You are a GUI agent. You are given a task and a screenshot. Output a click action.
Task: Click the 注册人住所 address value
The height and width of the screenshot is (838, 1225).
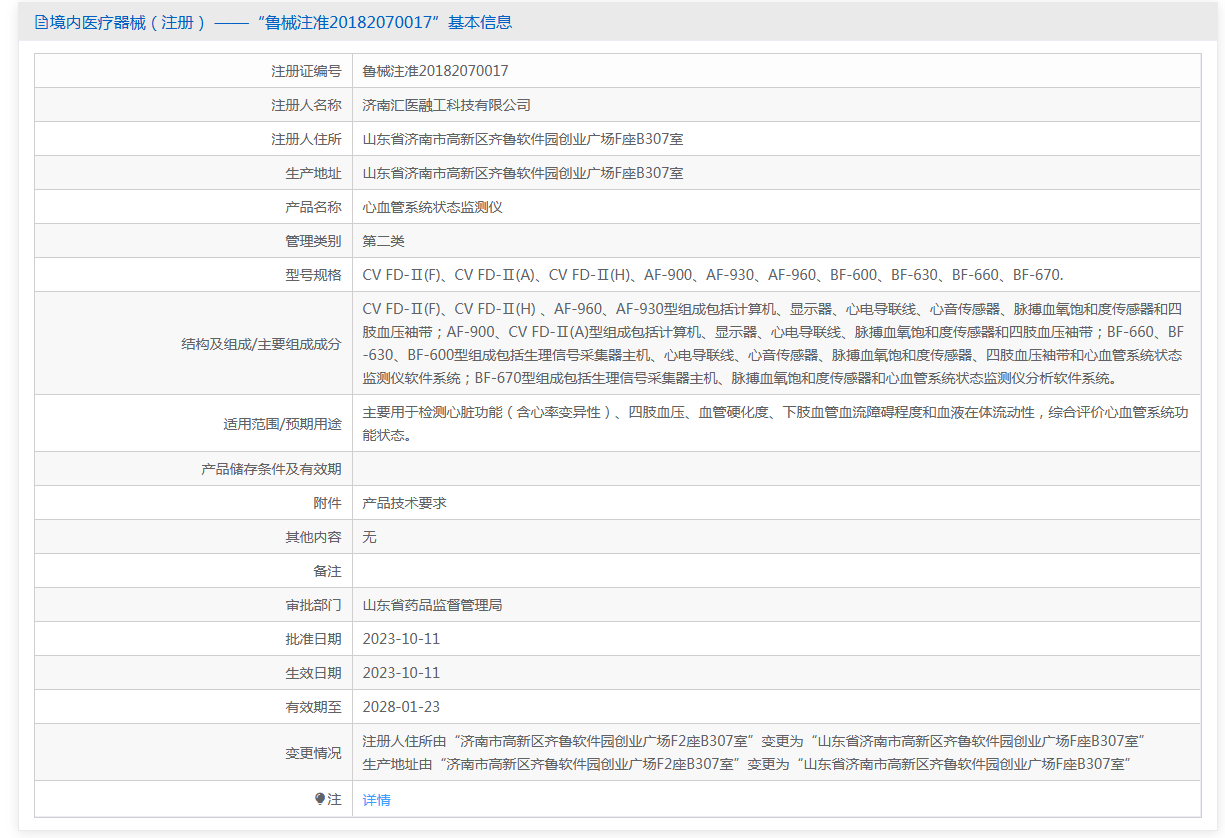(523, 139)
